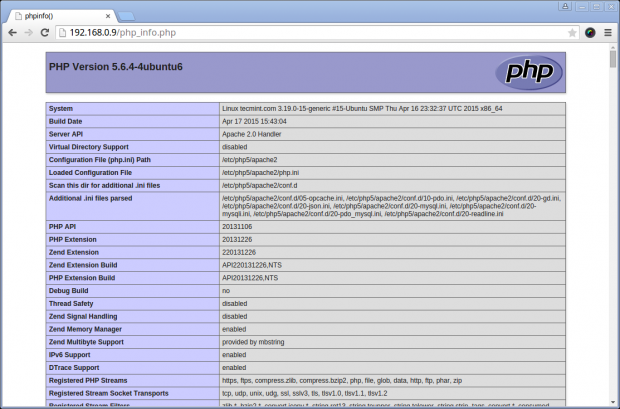Image resolution: width=620 pixels, height=409 pixels.
Task: Click the user profile button in title bar
Action: pyautogui.click(x=565, y=6)
